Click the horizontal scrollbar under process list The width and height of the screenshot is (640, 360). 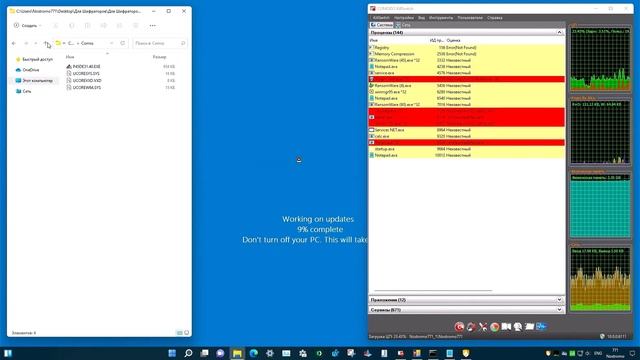pyautogui.click(x=433, y=291)
